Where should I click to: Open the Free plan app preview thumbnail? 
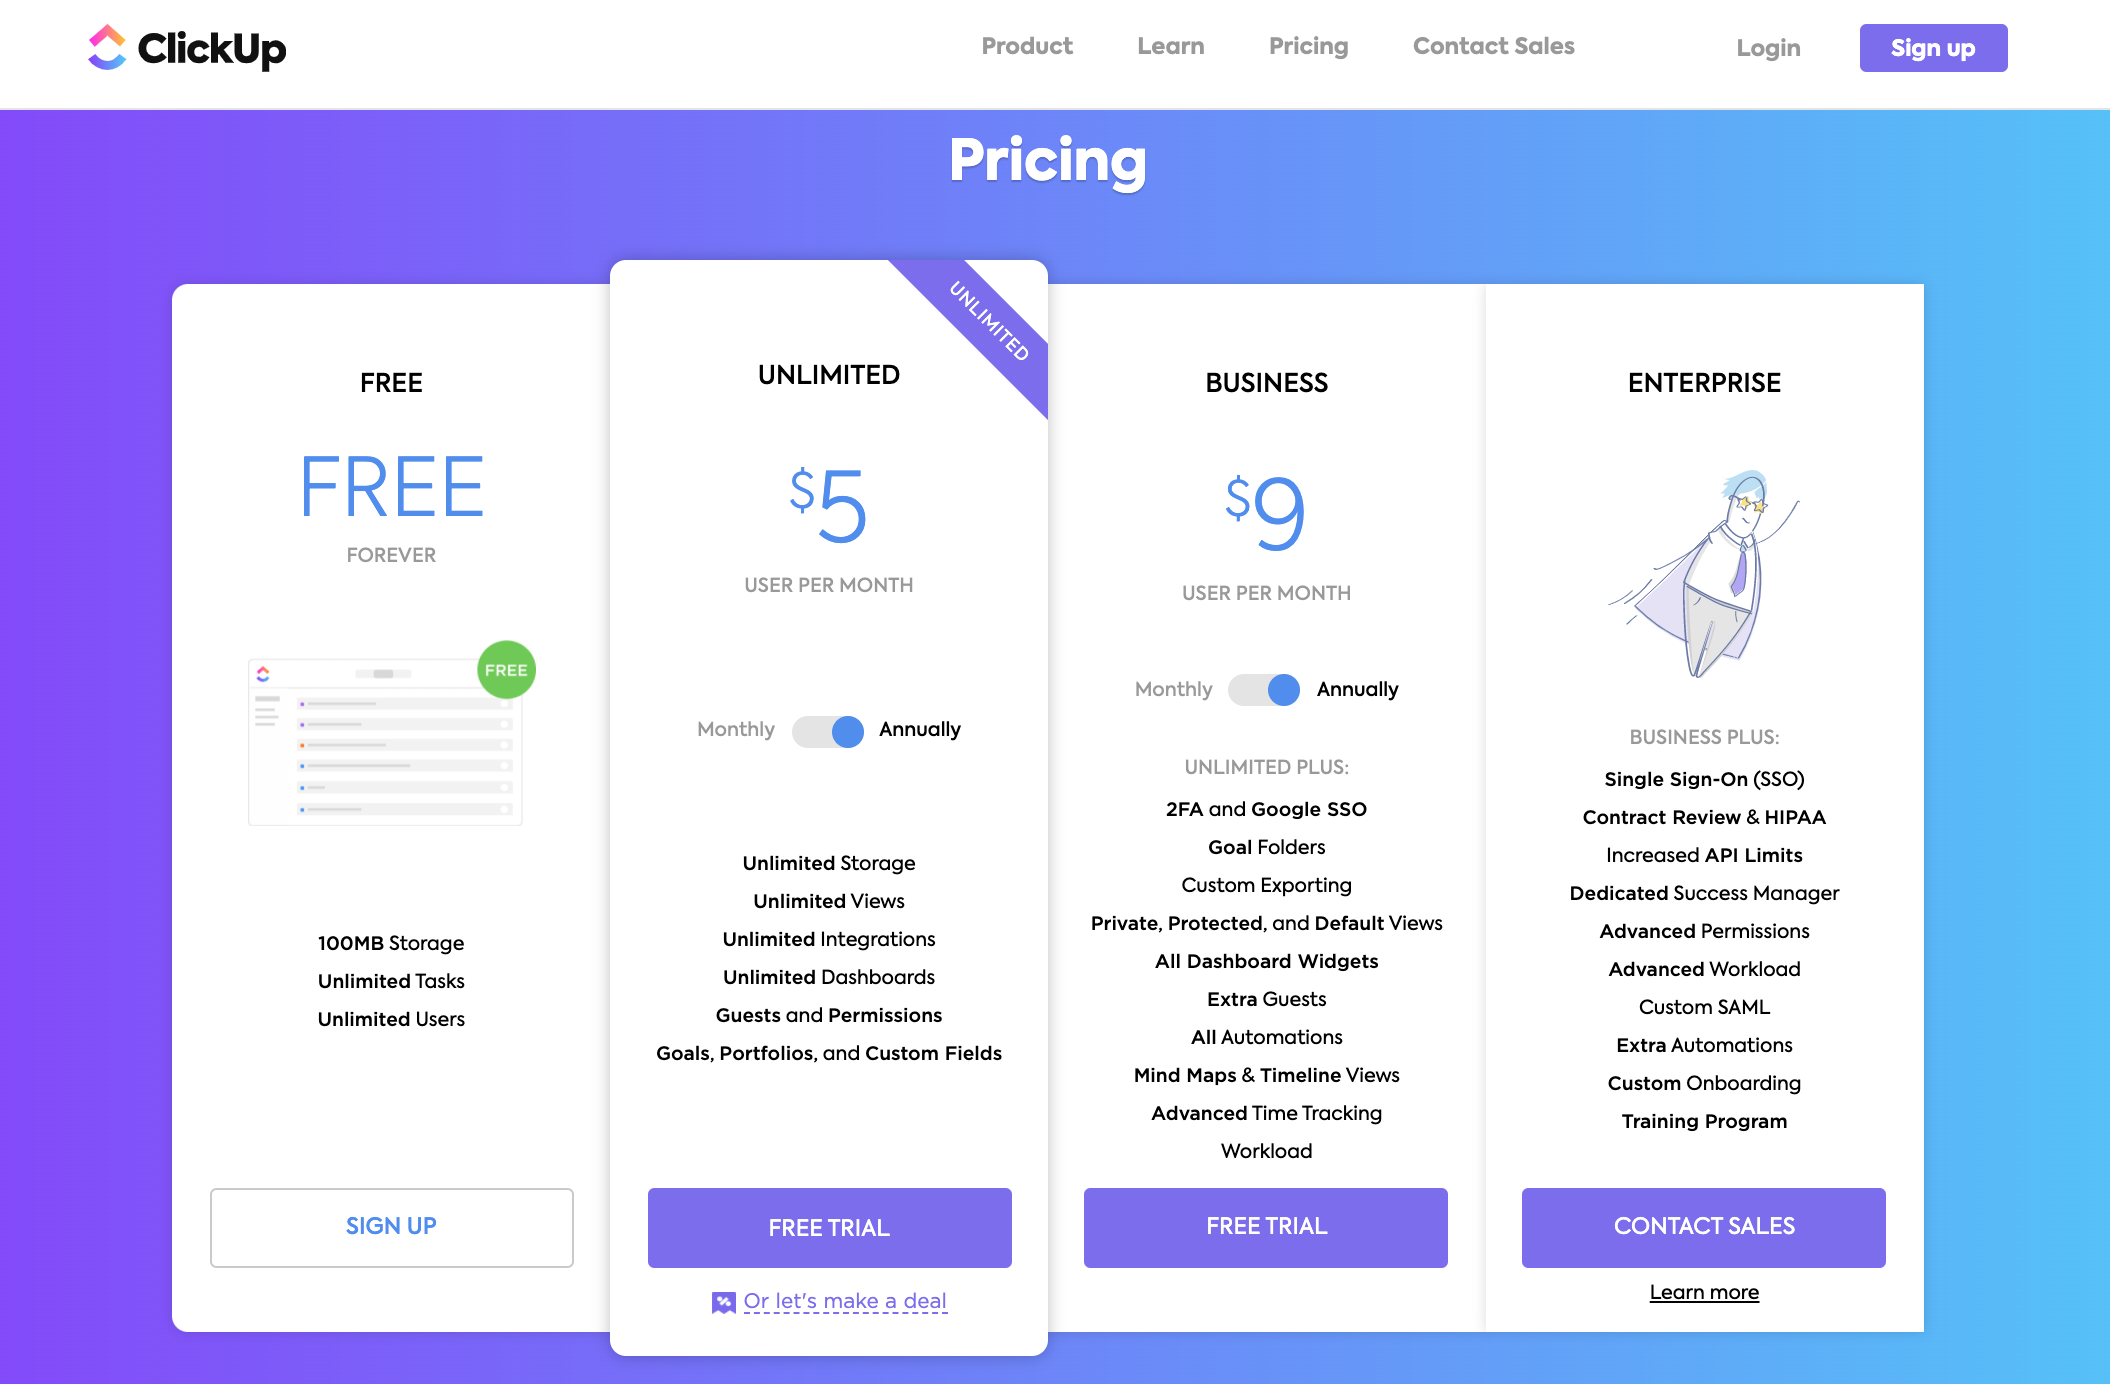tap(385, 742)
